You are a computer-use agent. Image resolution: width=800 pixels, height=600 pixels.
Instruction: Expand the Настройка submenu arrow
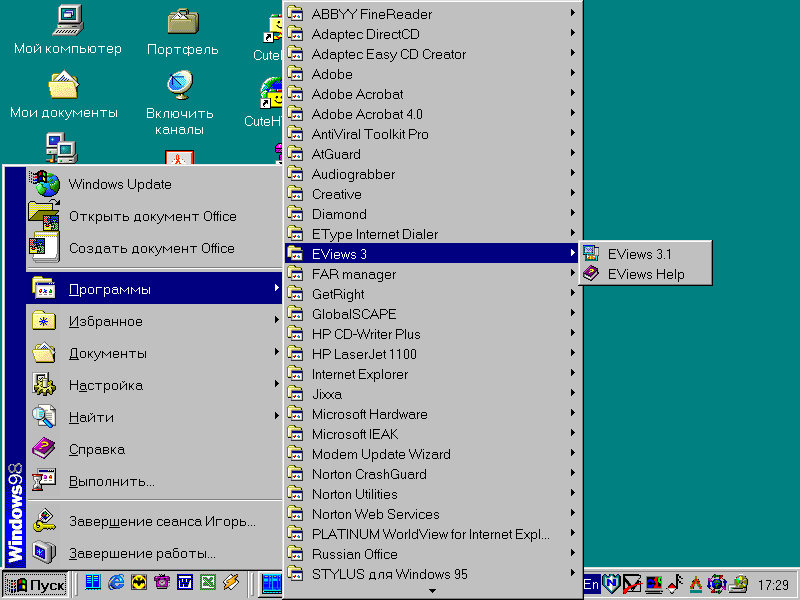pos(276,384)
